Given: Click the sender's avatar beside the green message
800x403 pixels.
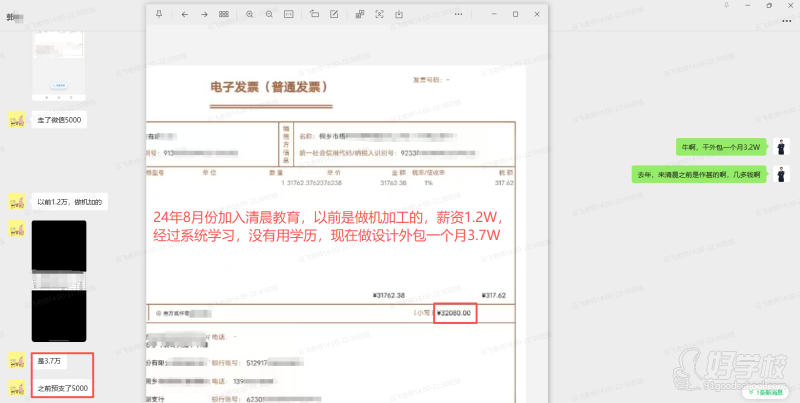Looking at the screenshot, I should [x=783, y=146].
